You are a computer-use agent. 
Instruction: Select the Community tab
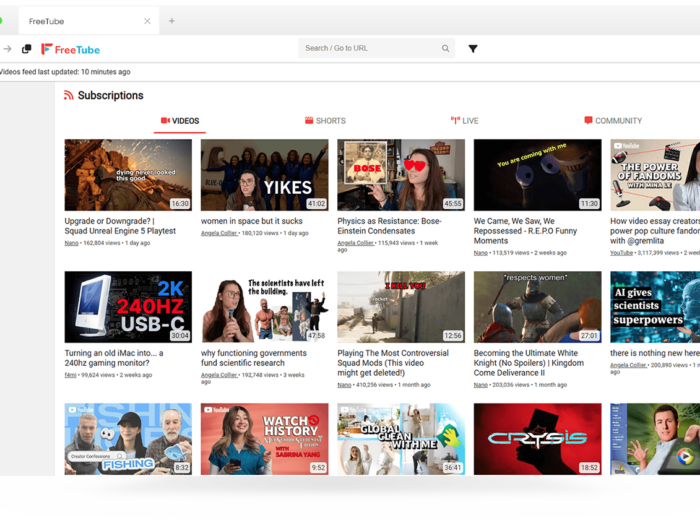[612, 121]
